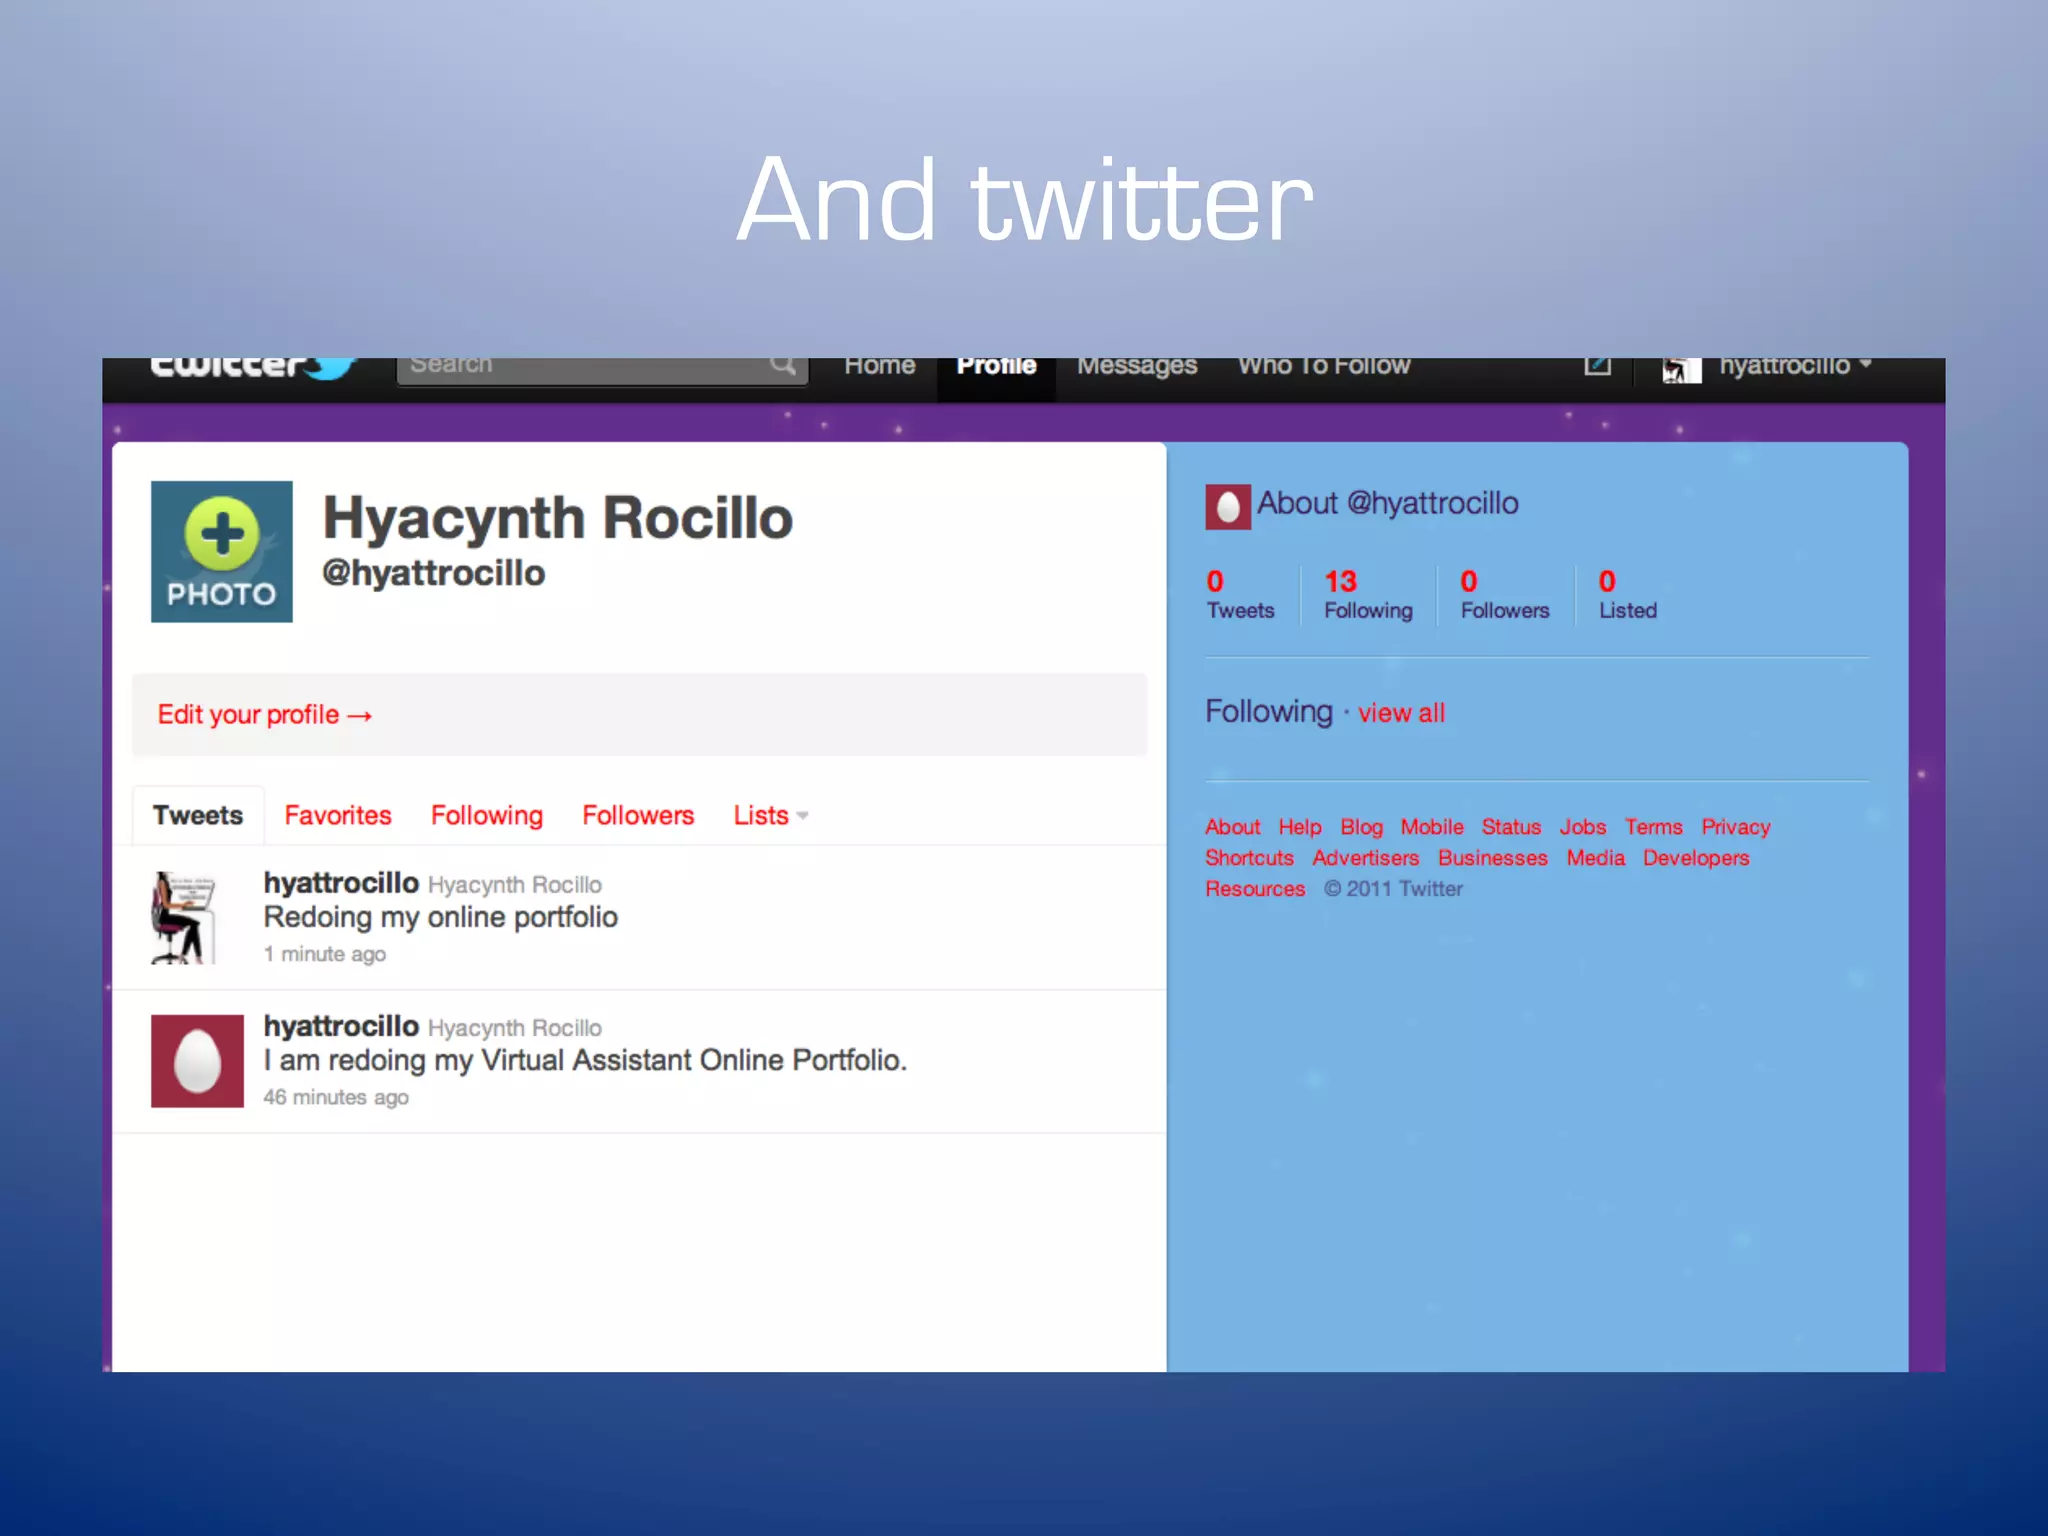Open the Businesses footer link
2048x1536 pixels.
1492,858
